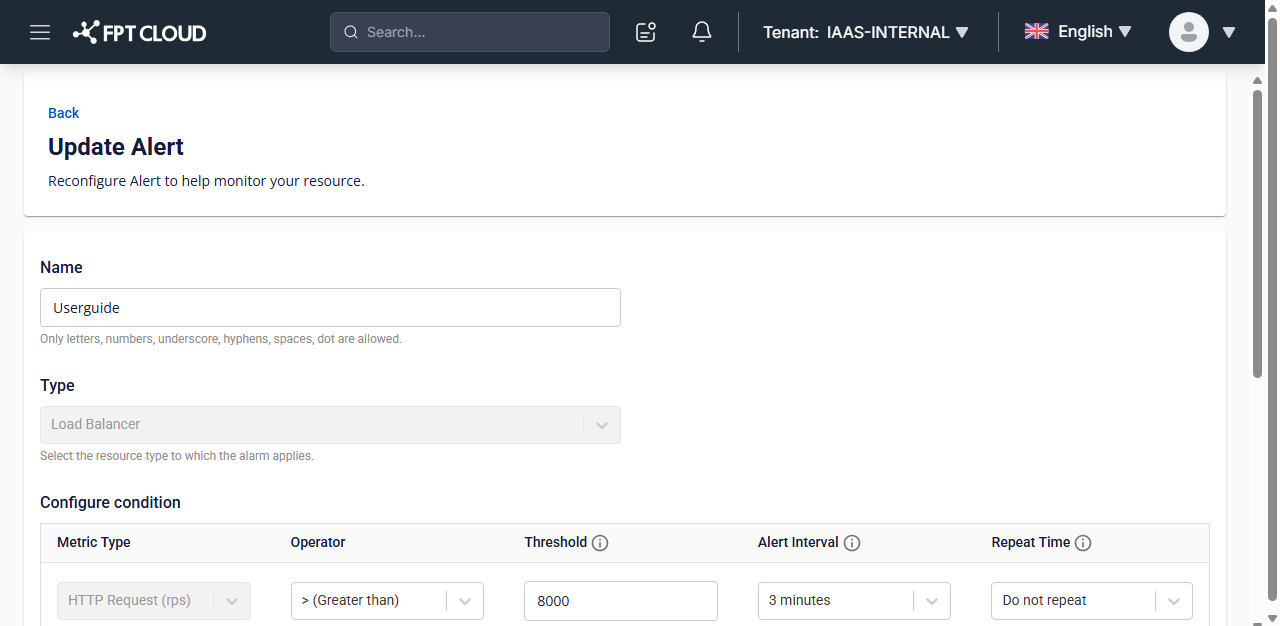Click the Metric Type column header
This screenshot has height=626, width=1280.
tap(94, 543)
